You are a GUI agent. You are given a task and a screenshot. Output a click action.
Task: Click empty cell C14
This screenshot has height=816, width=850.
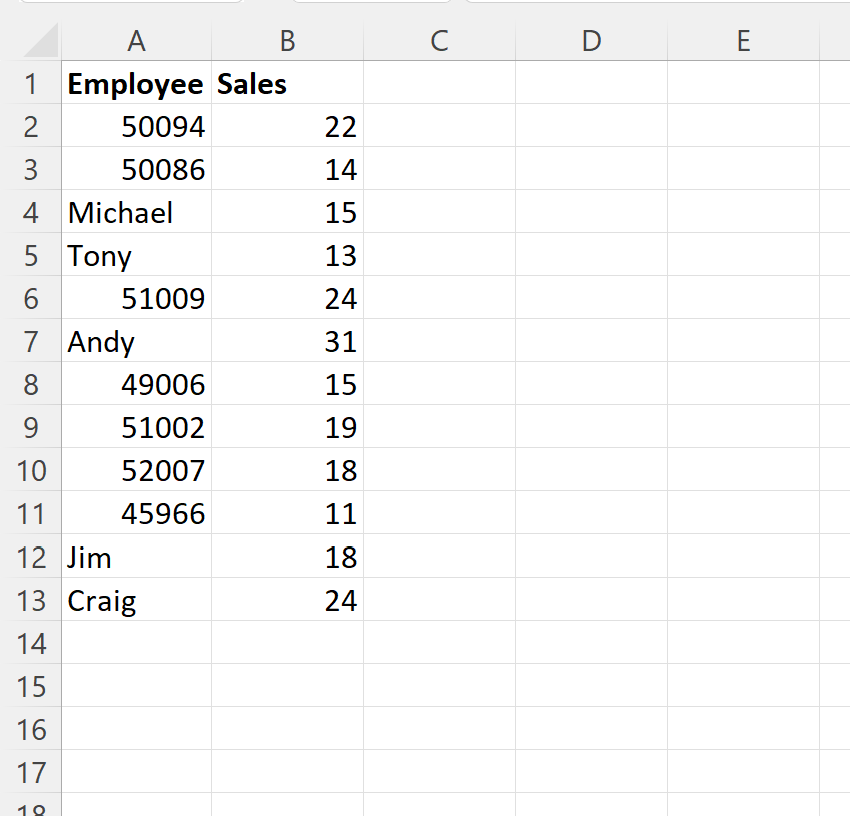click(438, 643)
